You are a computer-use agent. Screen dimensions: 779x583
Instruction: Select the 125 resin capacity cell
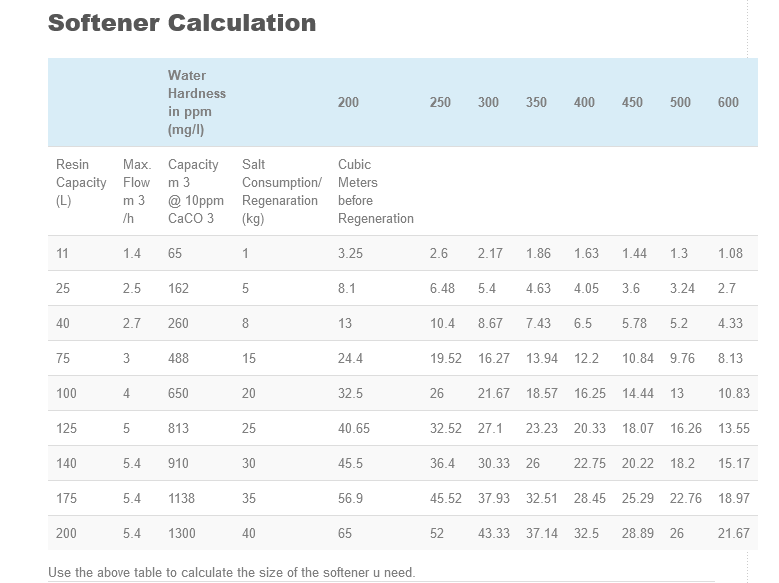pyautogui.click(x=66, y=429)
